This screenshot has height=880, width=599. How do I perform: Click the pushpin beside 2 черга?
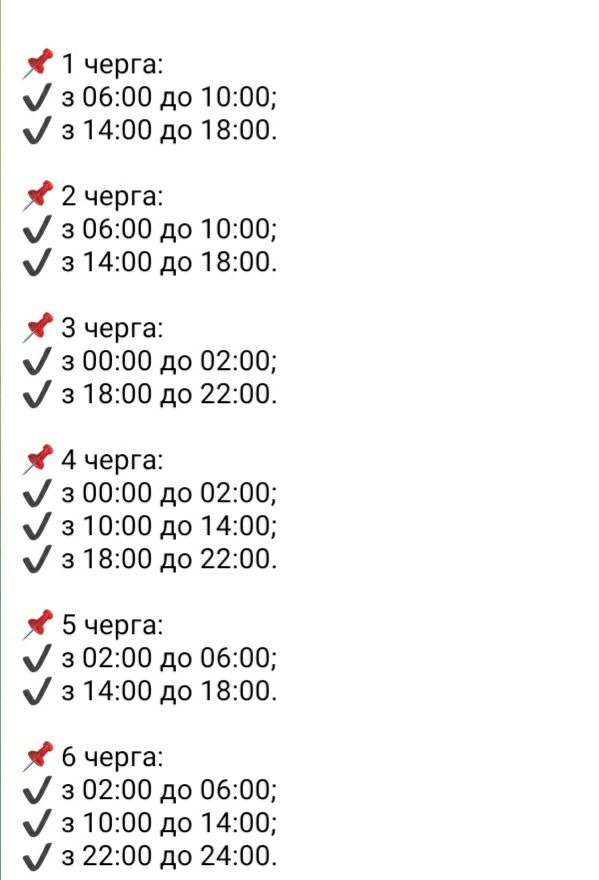coord(38,196)
